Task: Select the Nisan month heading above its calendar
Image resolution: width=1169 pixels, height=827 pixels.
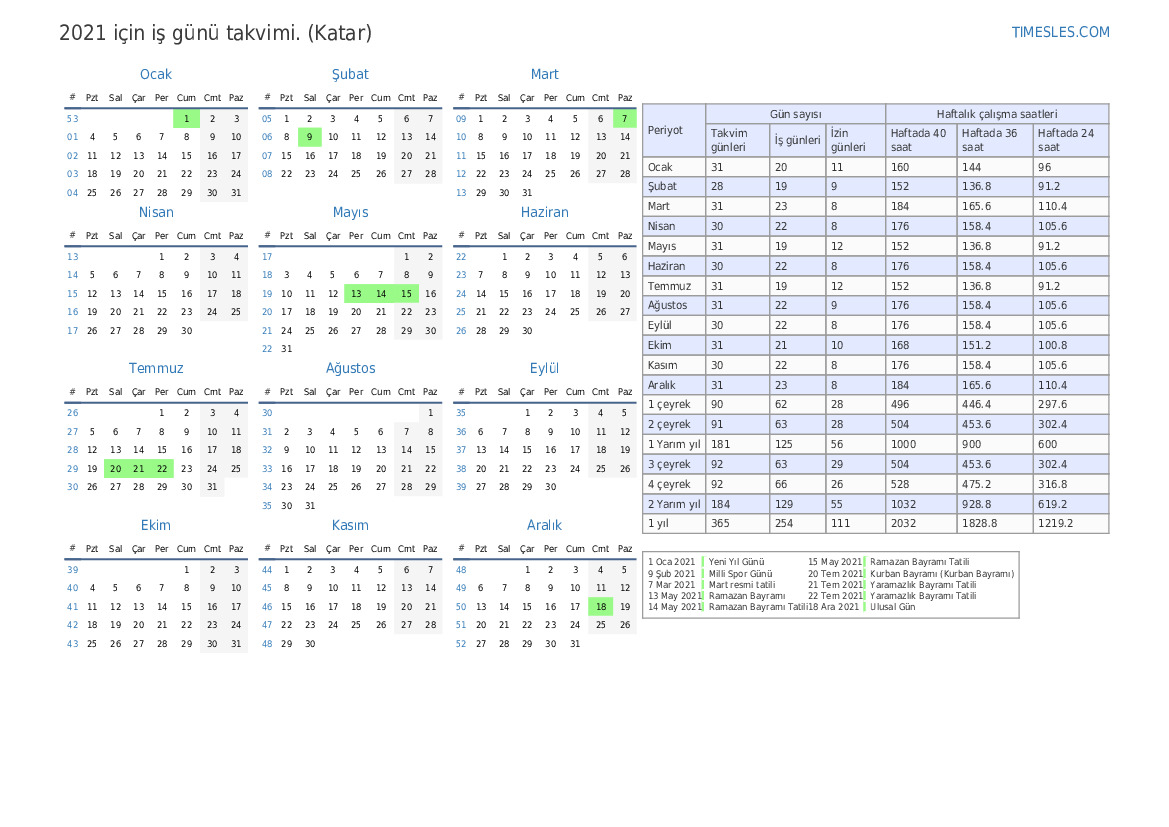Action: (156, 212)
